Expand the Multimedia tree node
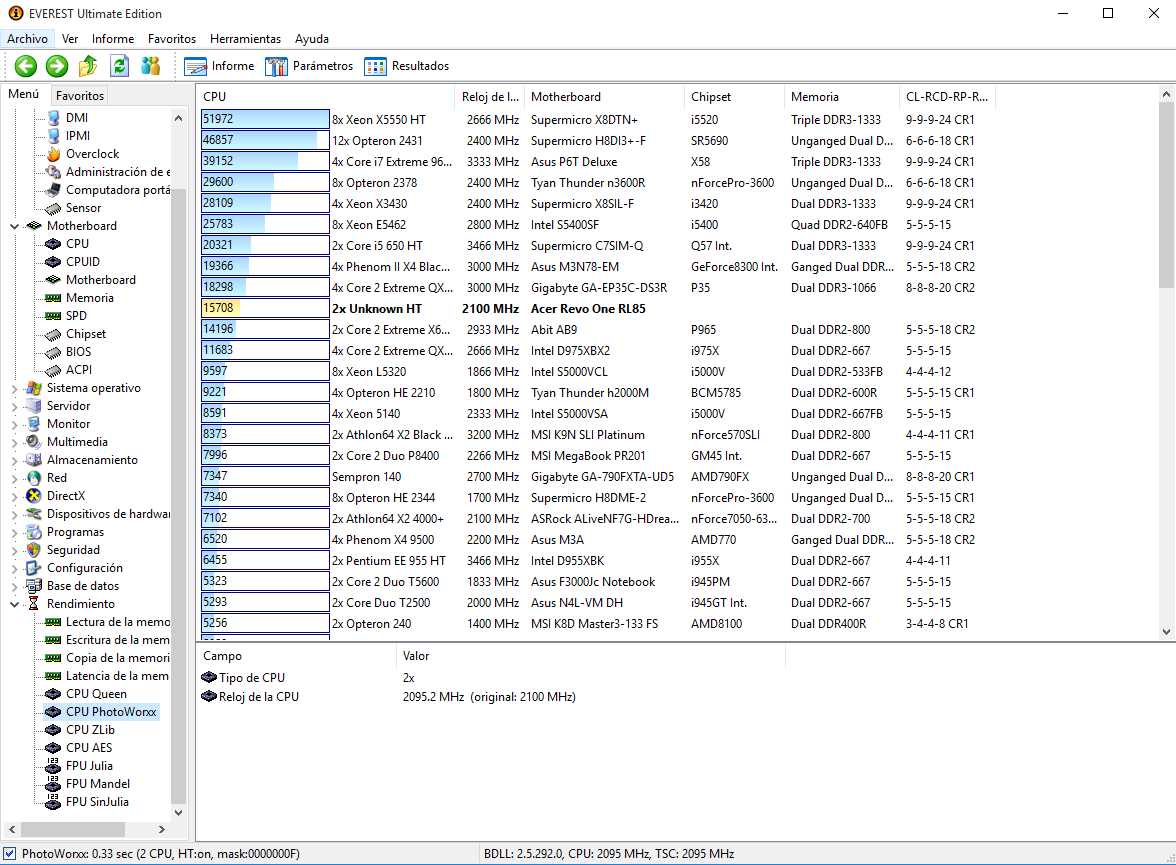Screen dimensions: 1176x865 pos(14,443)
